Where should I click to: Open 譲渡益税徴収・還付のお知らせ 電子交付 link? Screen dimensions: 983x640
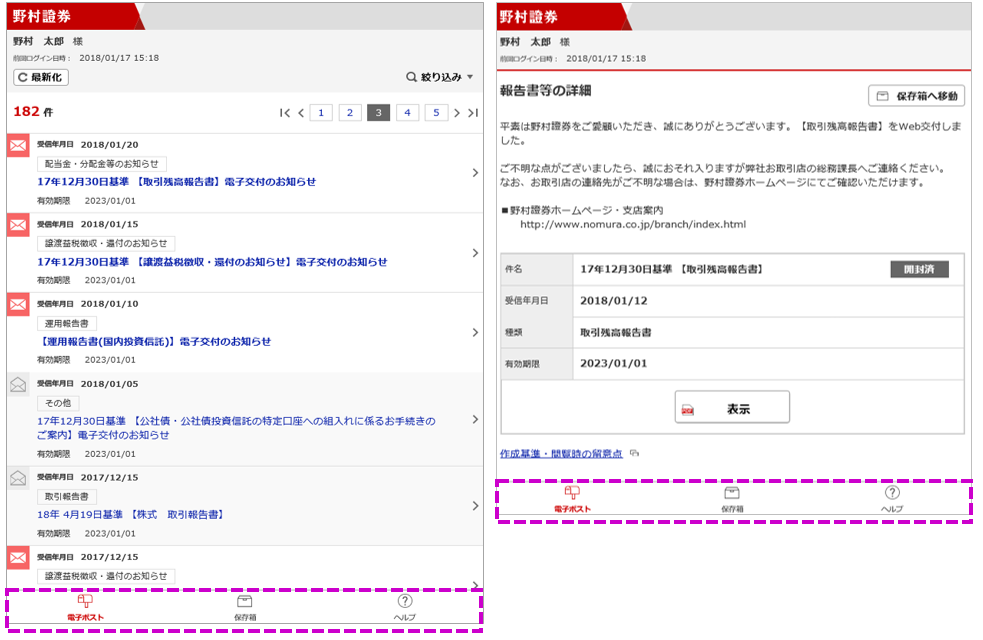[212, 262]
